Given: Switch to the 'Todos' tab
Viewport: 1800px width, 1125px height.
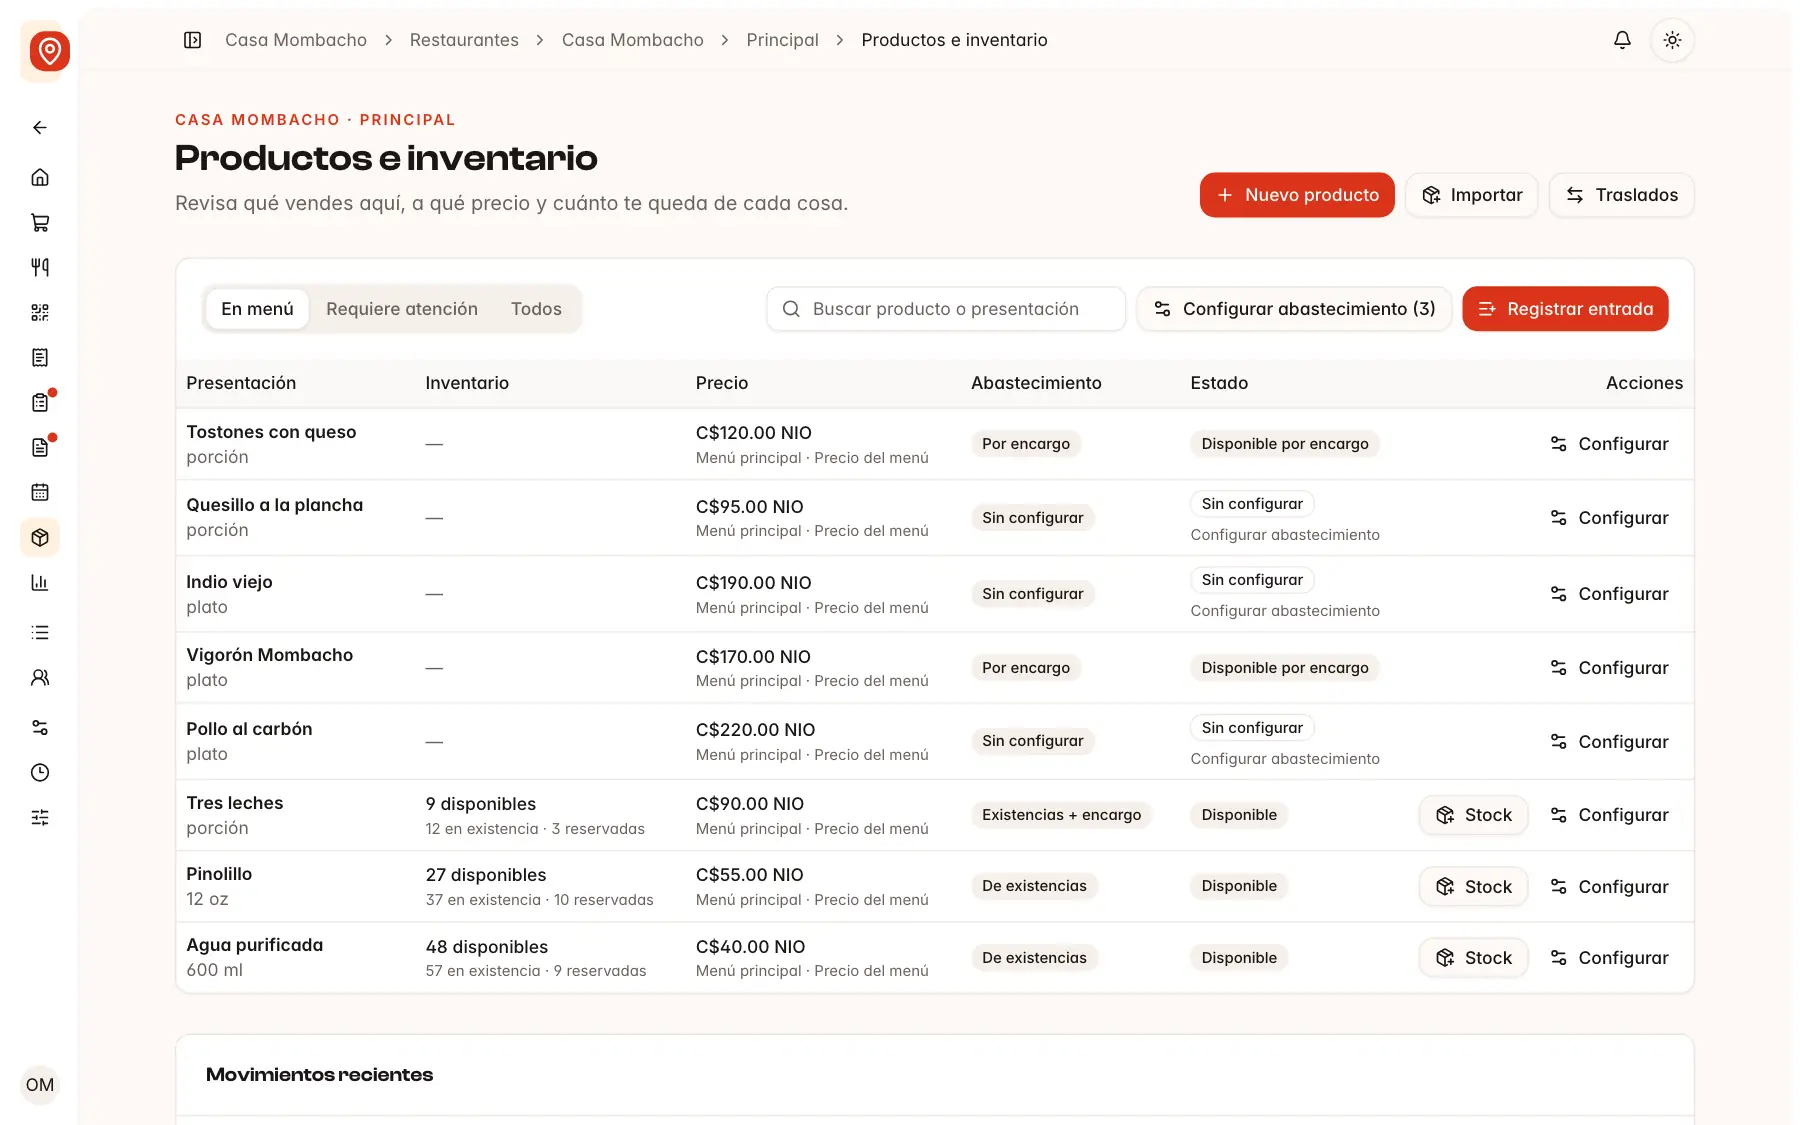Looking at the screenshot, I should point(536,309).
